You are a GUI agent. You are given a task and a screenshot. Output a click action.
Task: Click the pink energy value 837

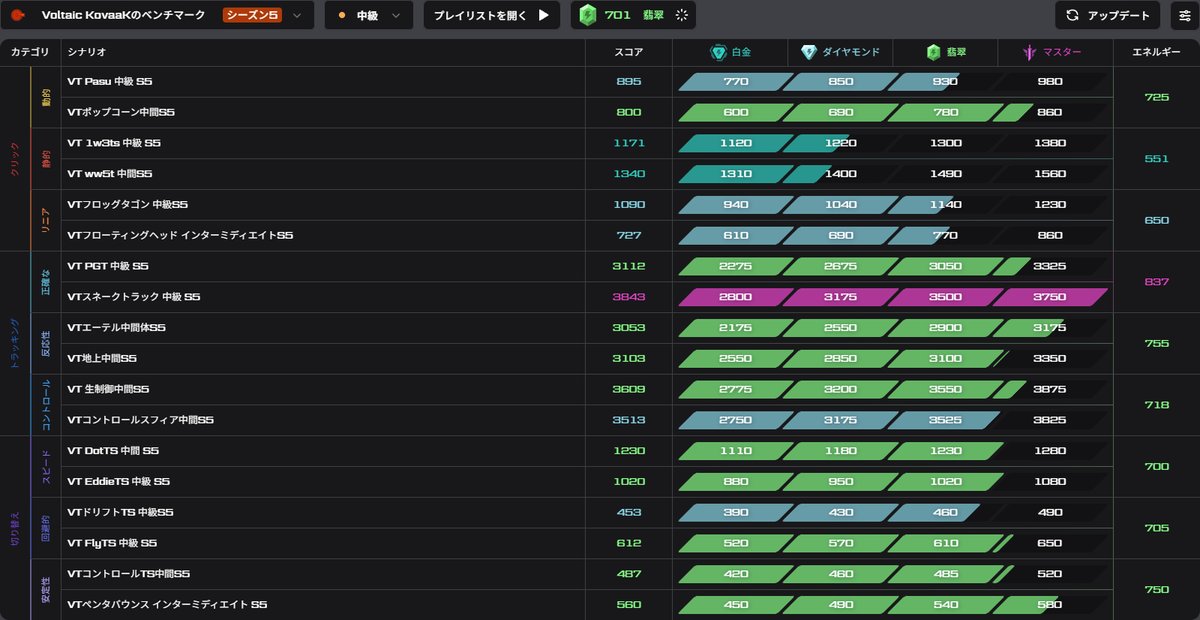pos(1156,282)
